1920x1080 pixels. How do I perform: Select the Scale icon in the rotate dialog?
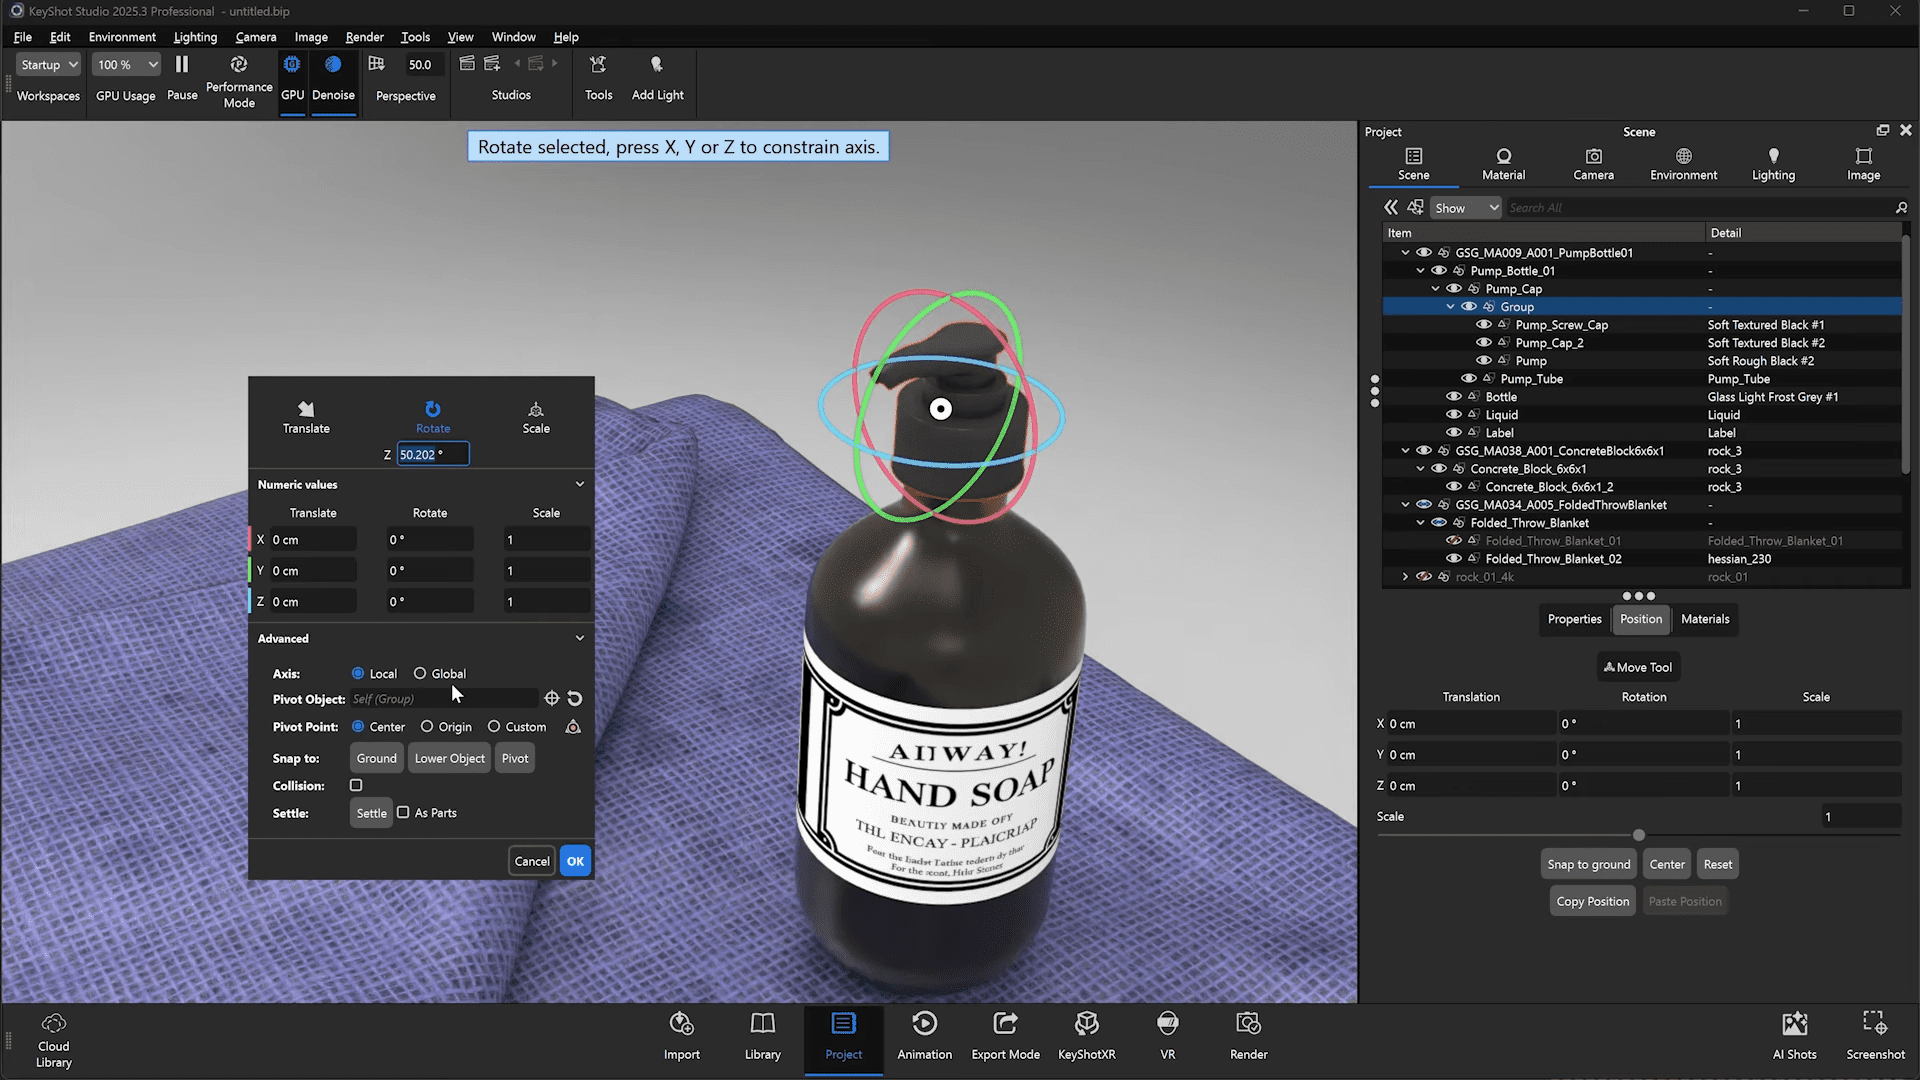pyautogui.click(x=536, y=410)
